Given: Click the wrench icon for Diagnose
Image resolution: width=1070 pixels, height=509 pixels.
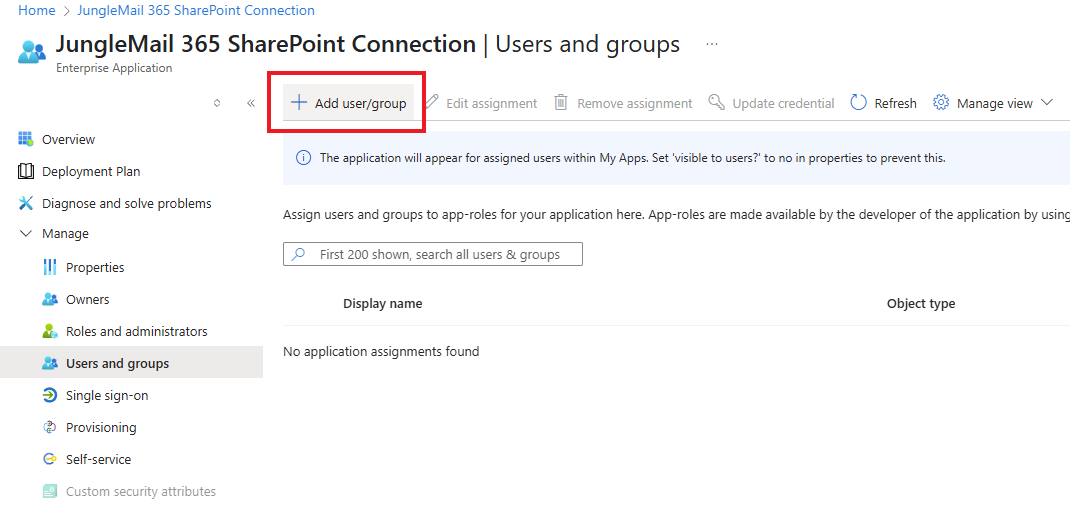Looking at the screenshot, I should [25, 203].
